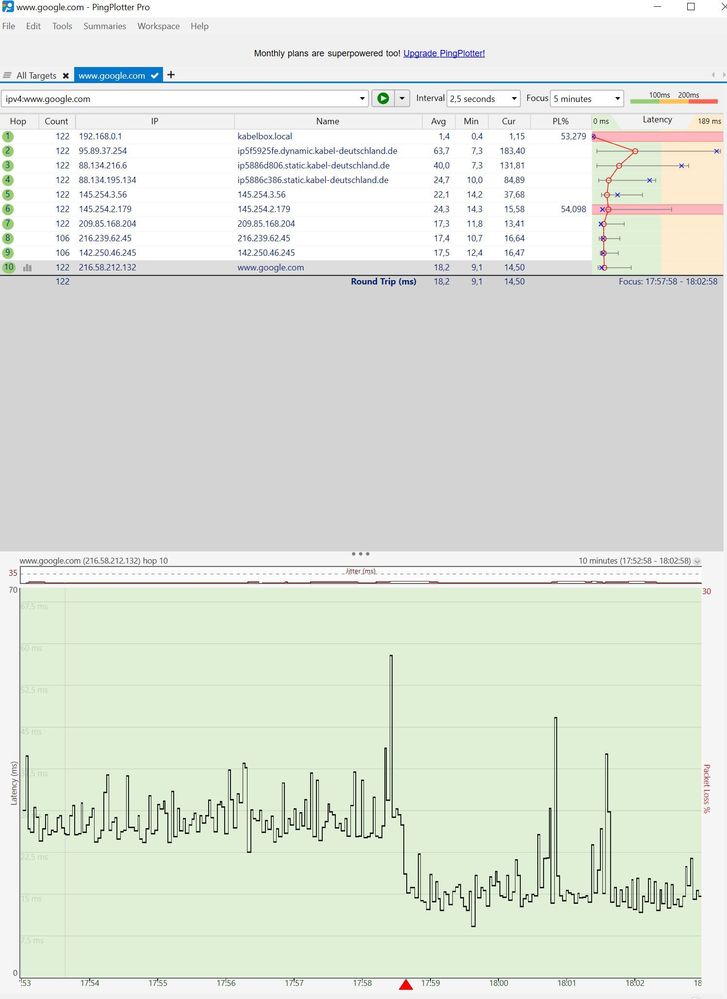Select hop 10 green circle icon
Screen dimensions: 727x999
8,268
